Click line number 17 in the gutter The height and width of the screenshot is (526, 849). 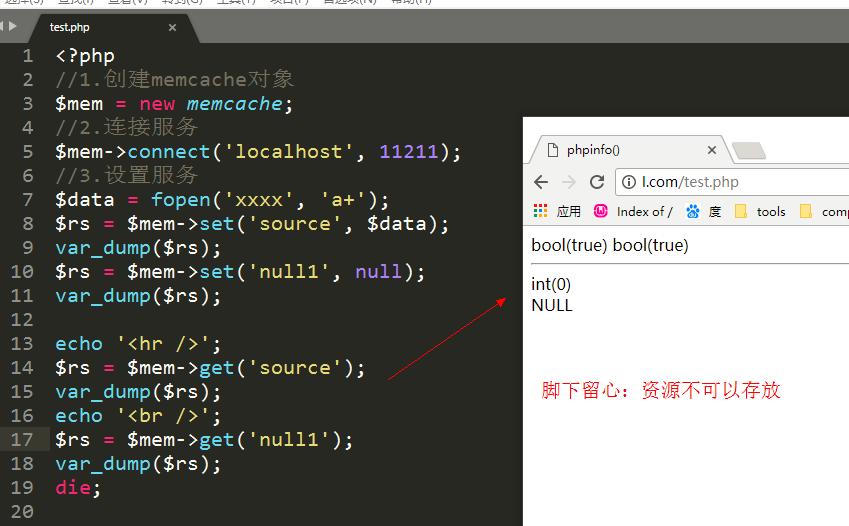[21, 440]
